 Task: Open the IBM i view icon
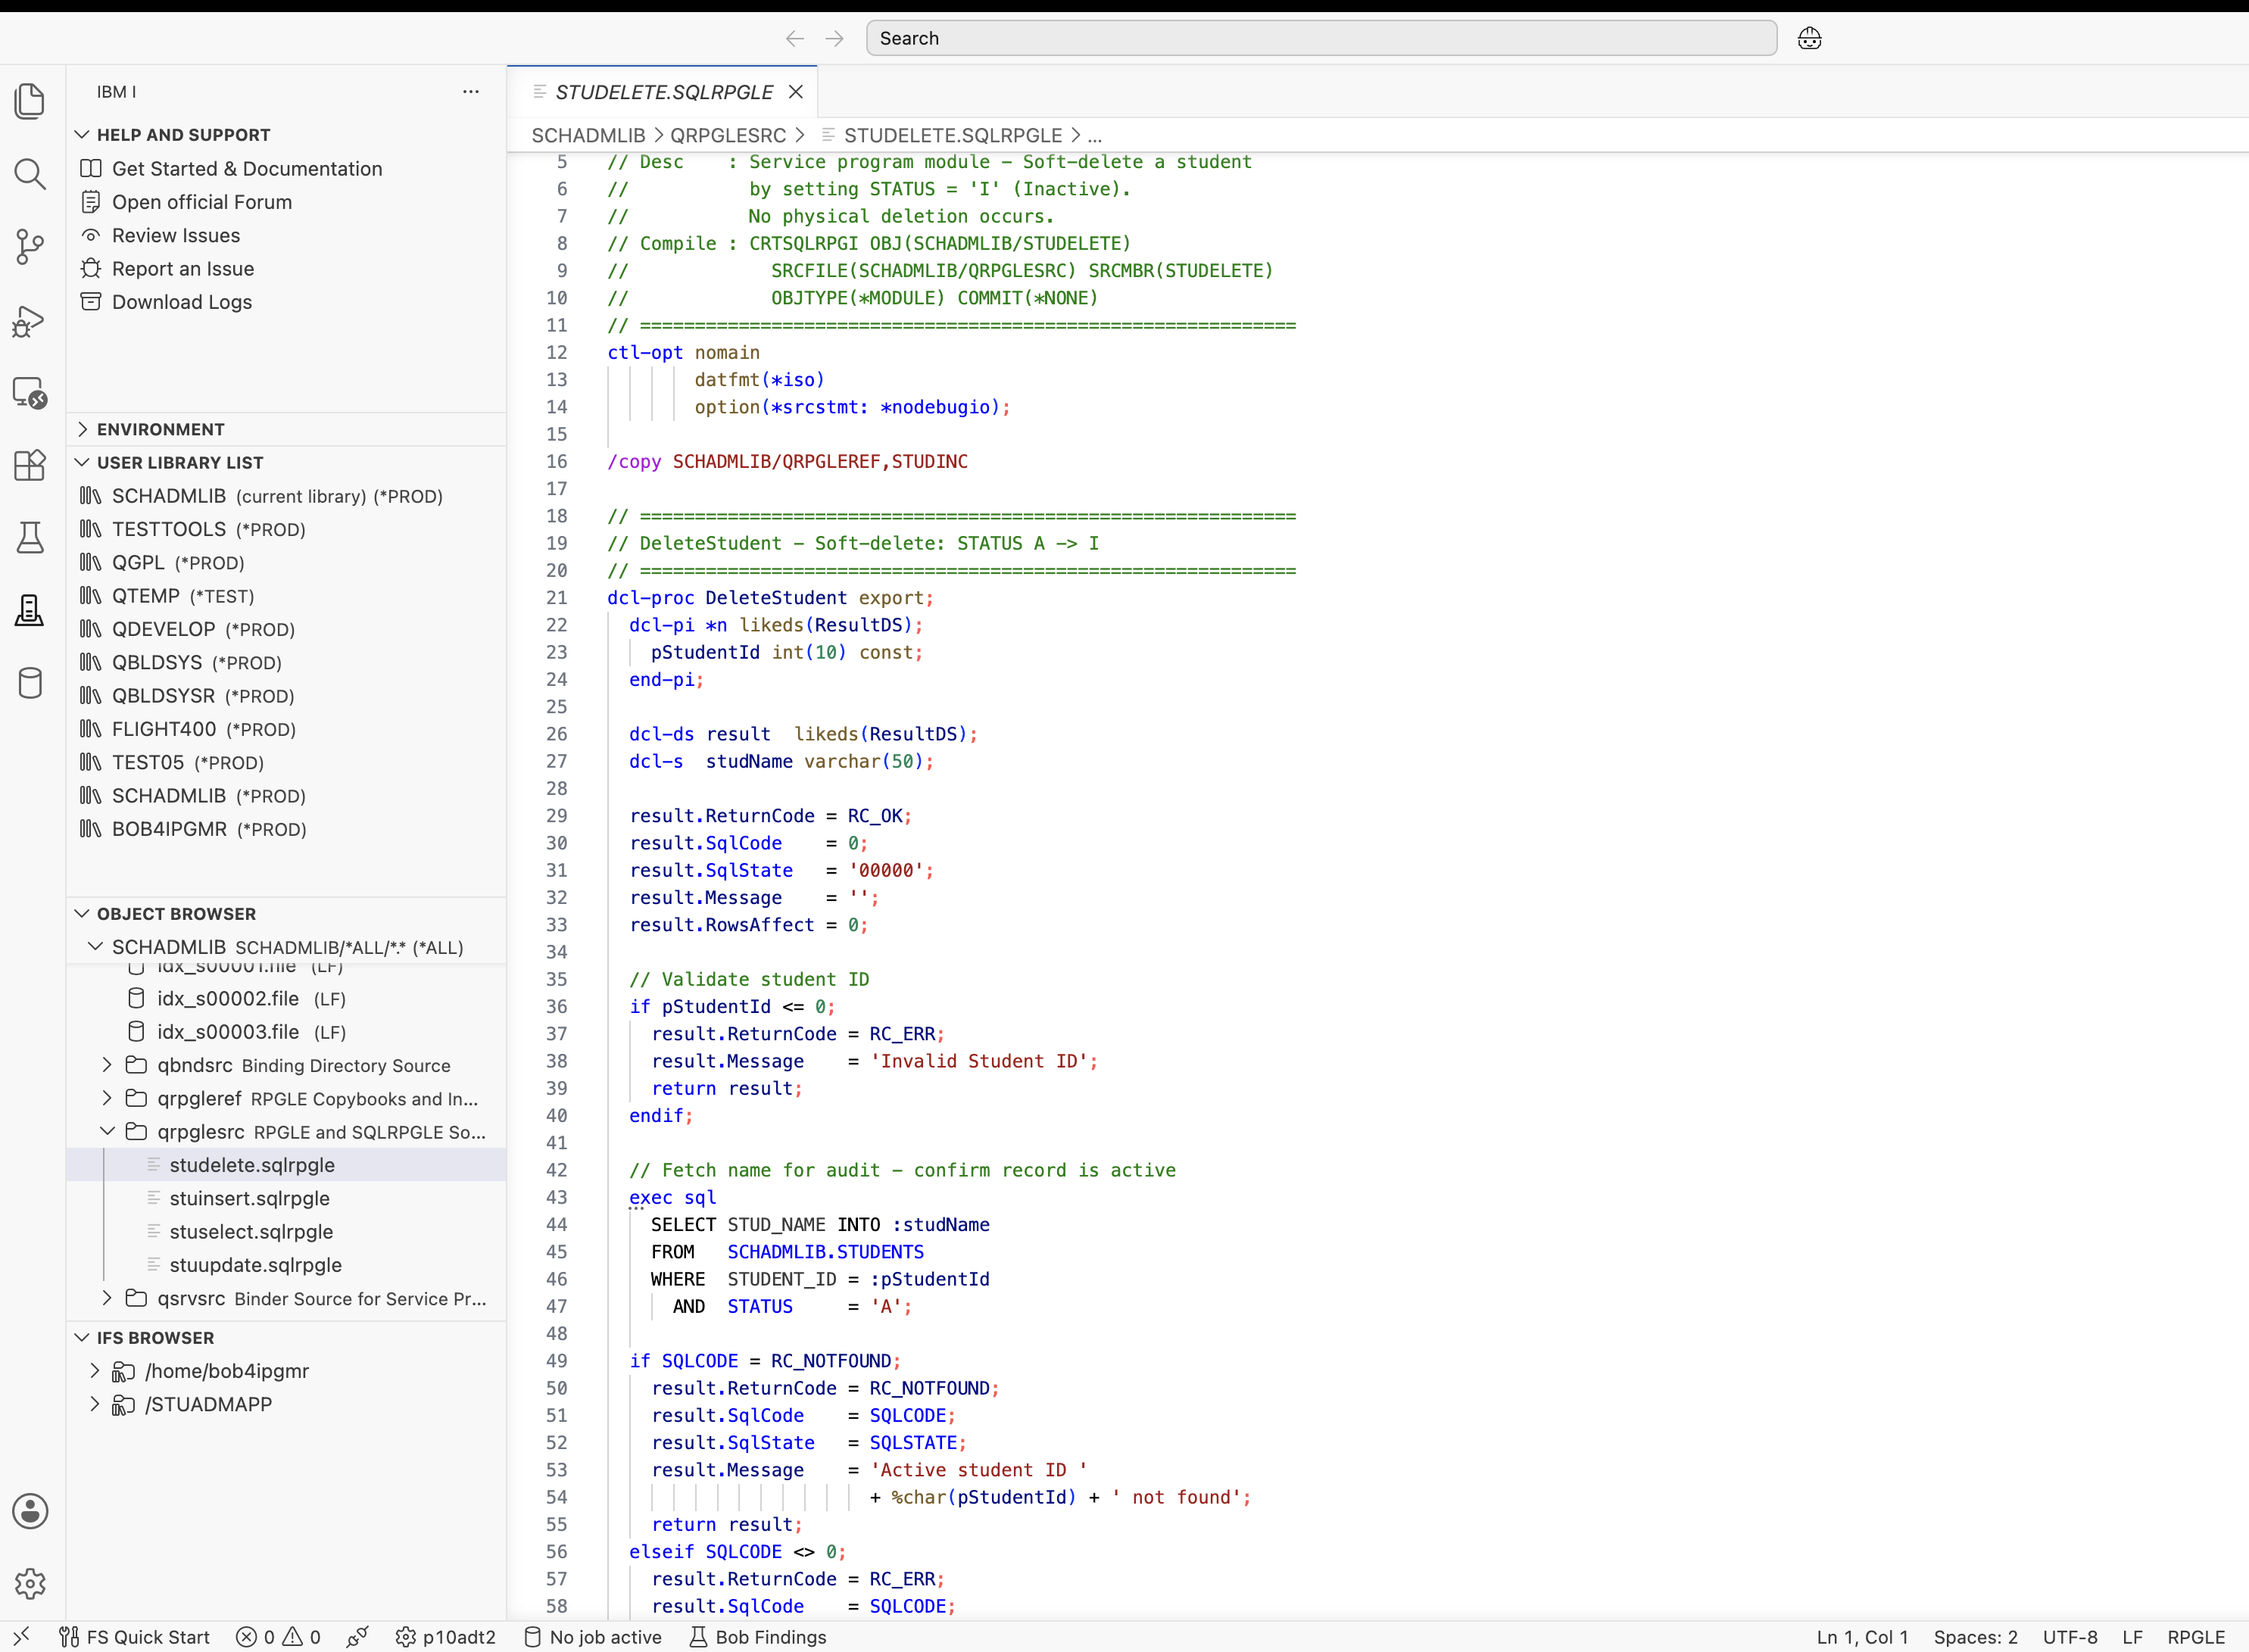[x=30, y=610]
